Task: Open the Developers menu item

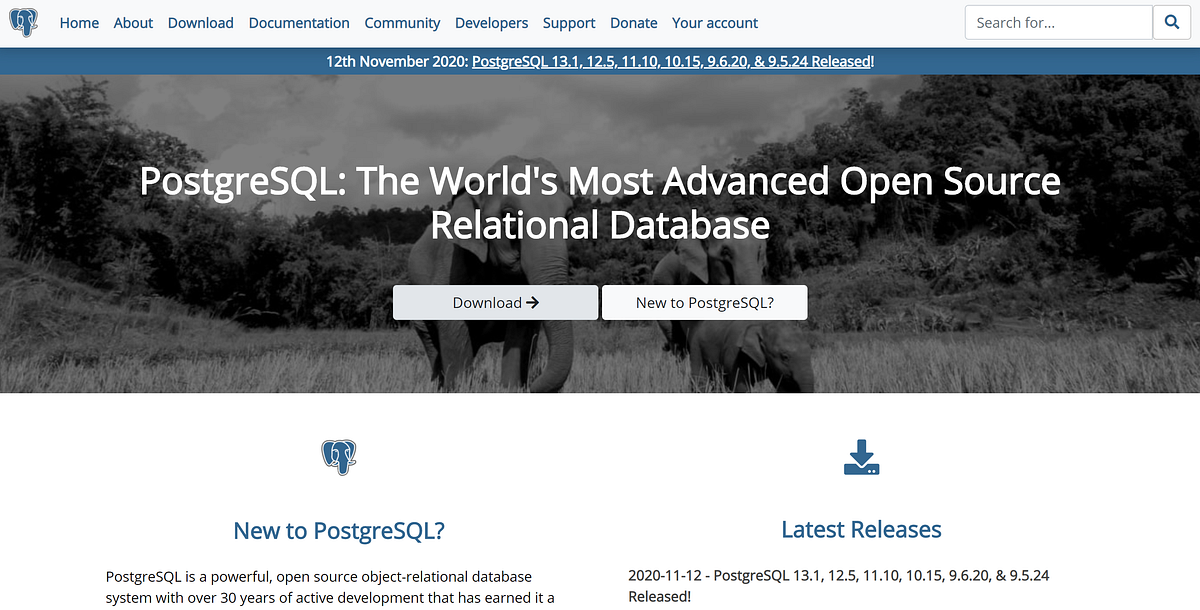Action: click(x=491, y=22)
